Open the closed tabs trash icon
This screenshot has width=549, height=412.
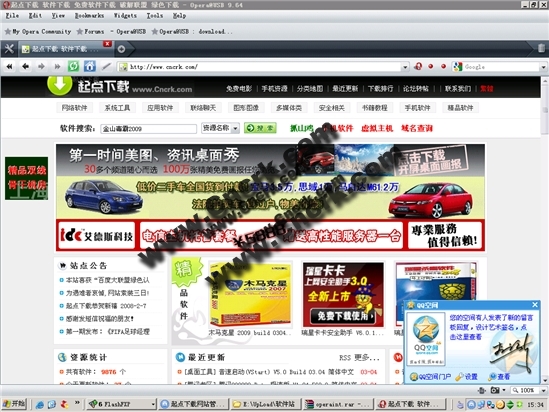(x=541, y=48)
